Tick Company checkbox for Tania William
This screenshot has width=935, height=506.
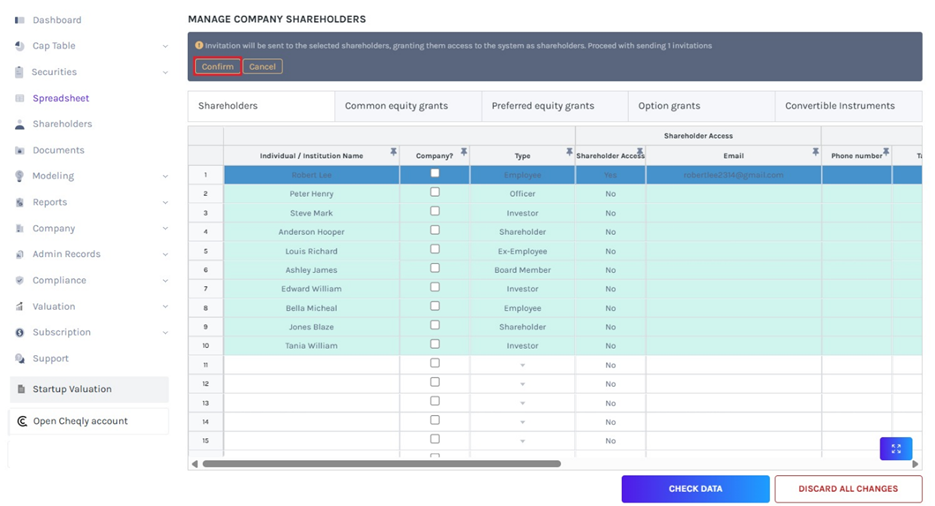[434, 345]
